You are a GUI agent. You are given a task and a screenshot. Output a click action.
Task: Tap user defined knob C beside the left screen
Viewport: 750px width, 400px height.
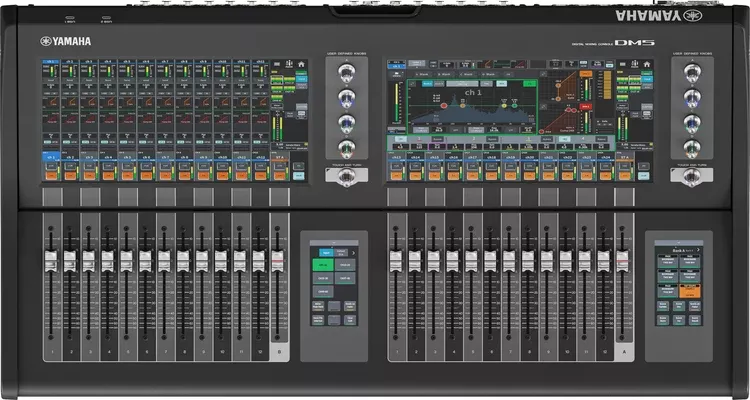pyautogui.click(x=346, y=123)
